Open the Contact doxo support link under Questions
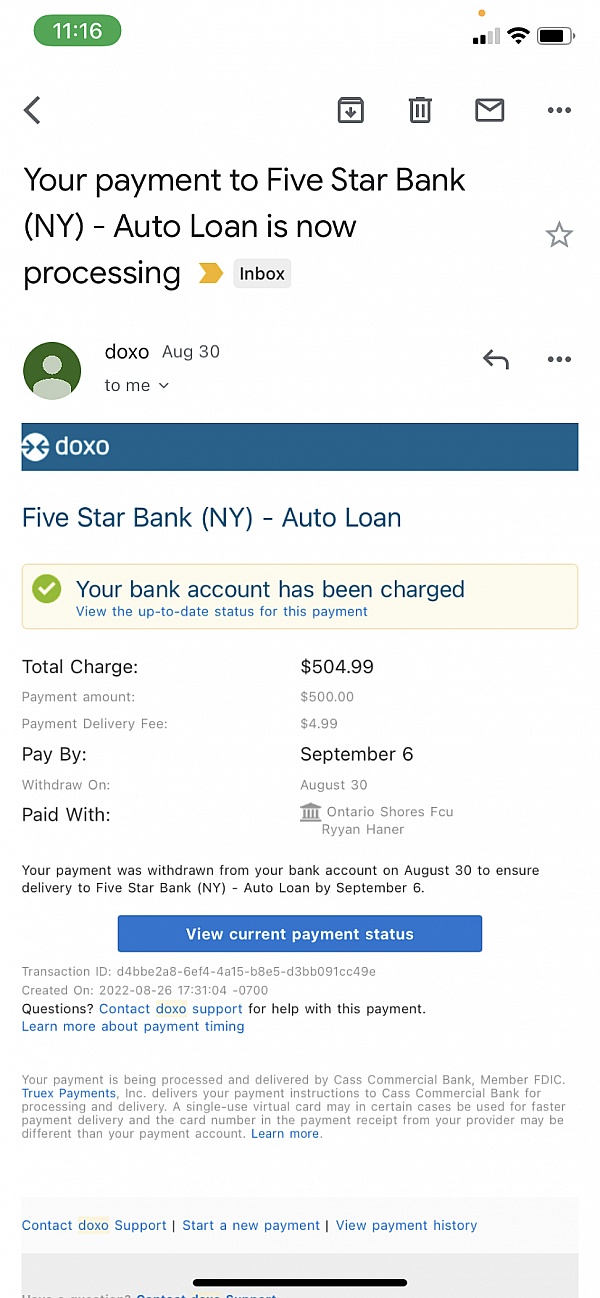600x1298 pixels. (171, 1009)
